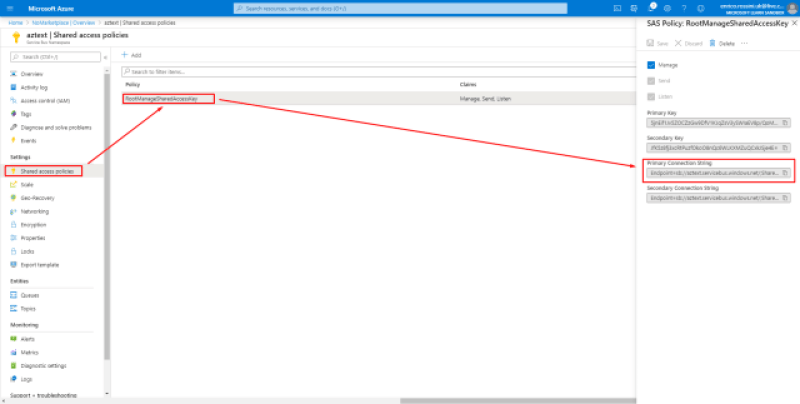Viewport: 800px width, 404px height.
Task: Open Activity log from sidebar
Action: [x=34, y=87]
